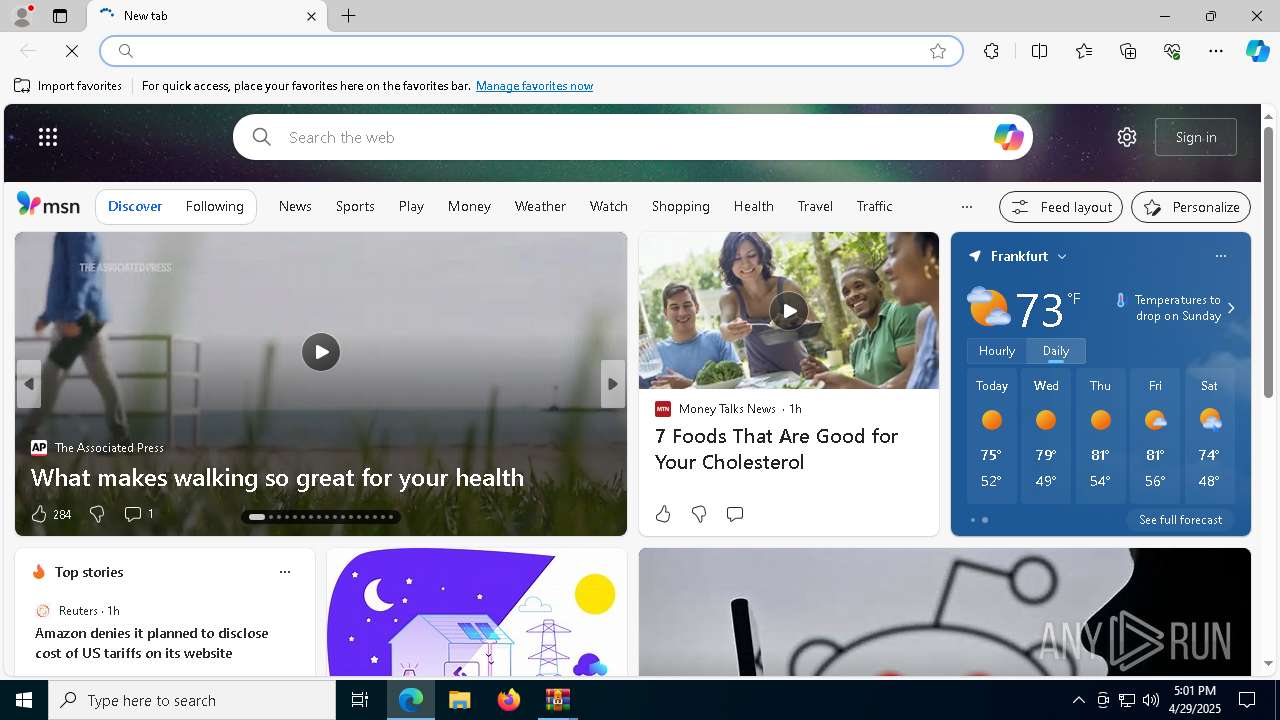Open the browser profile icon
Screen dimensions: 1280x720
tap(21, 16)
